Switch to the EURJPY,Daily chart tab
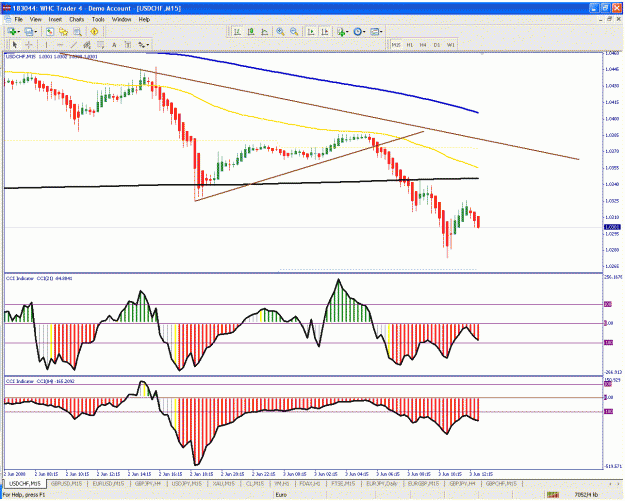This screenshot has height=501, width=625. click(382, 483)
